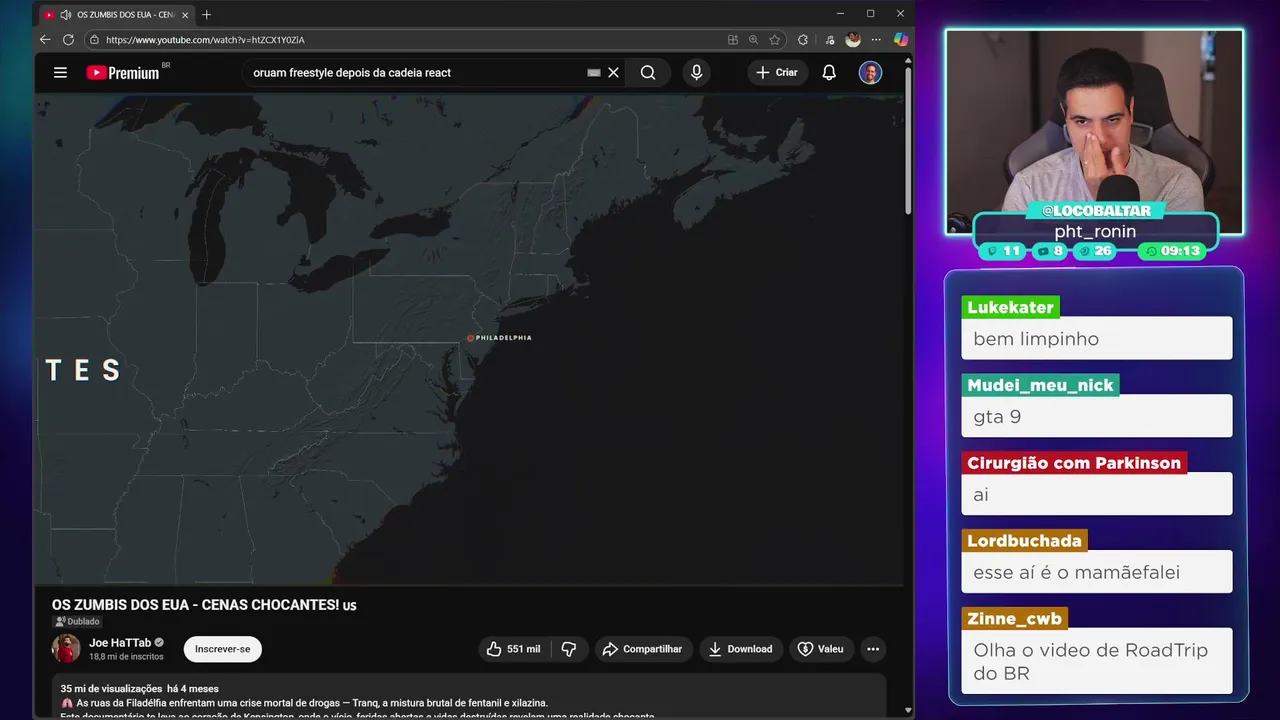Click the 09:13 WhatsApp counter
1280x720 pixels.
click(1172, 251)
